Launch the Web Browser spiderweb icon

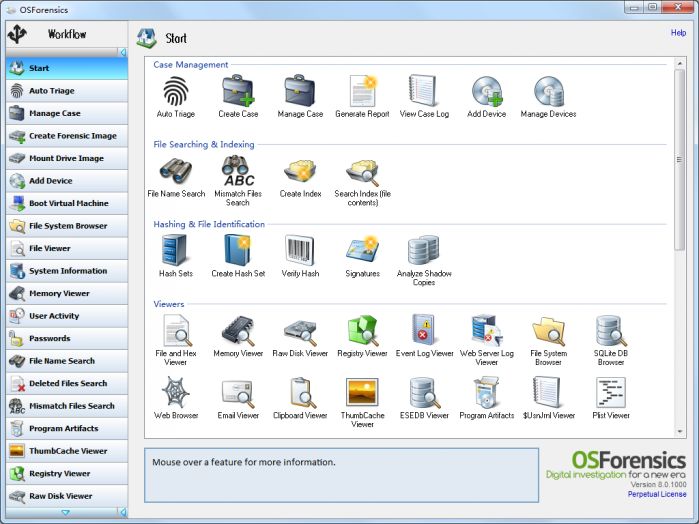[176, 393]
